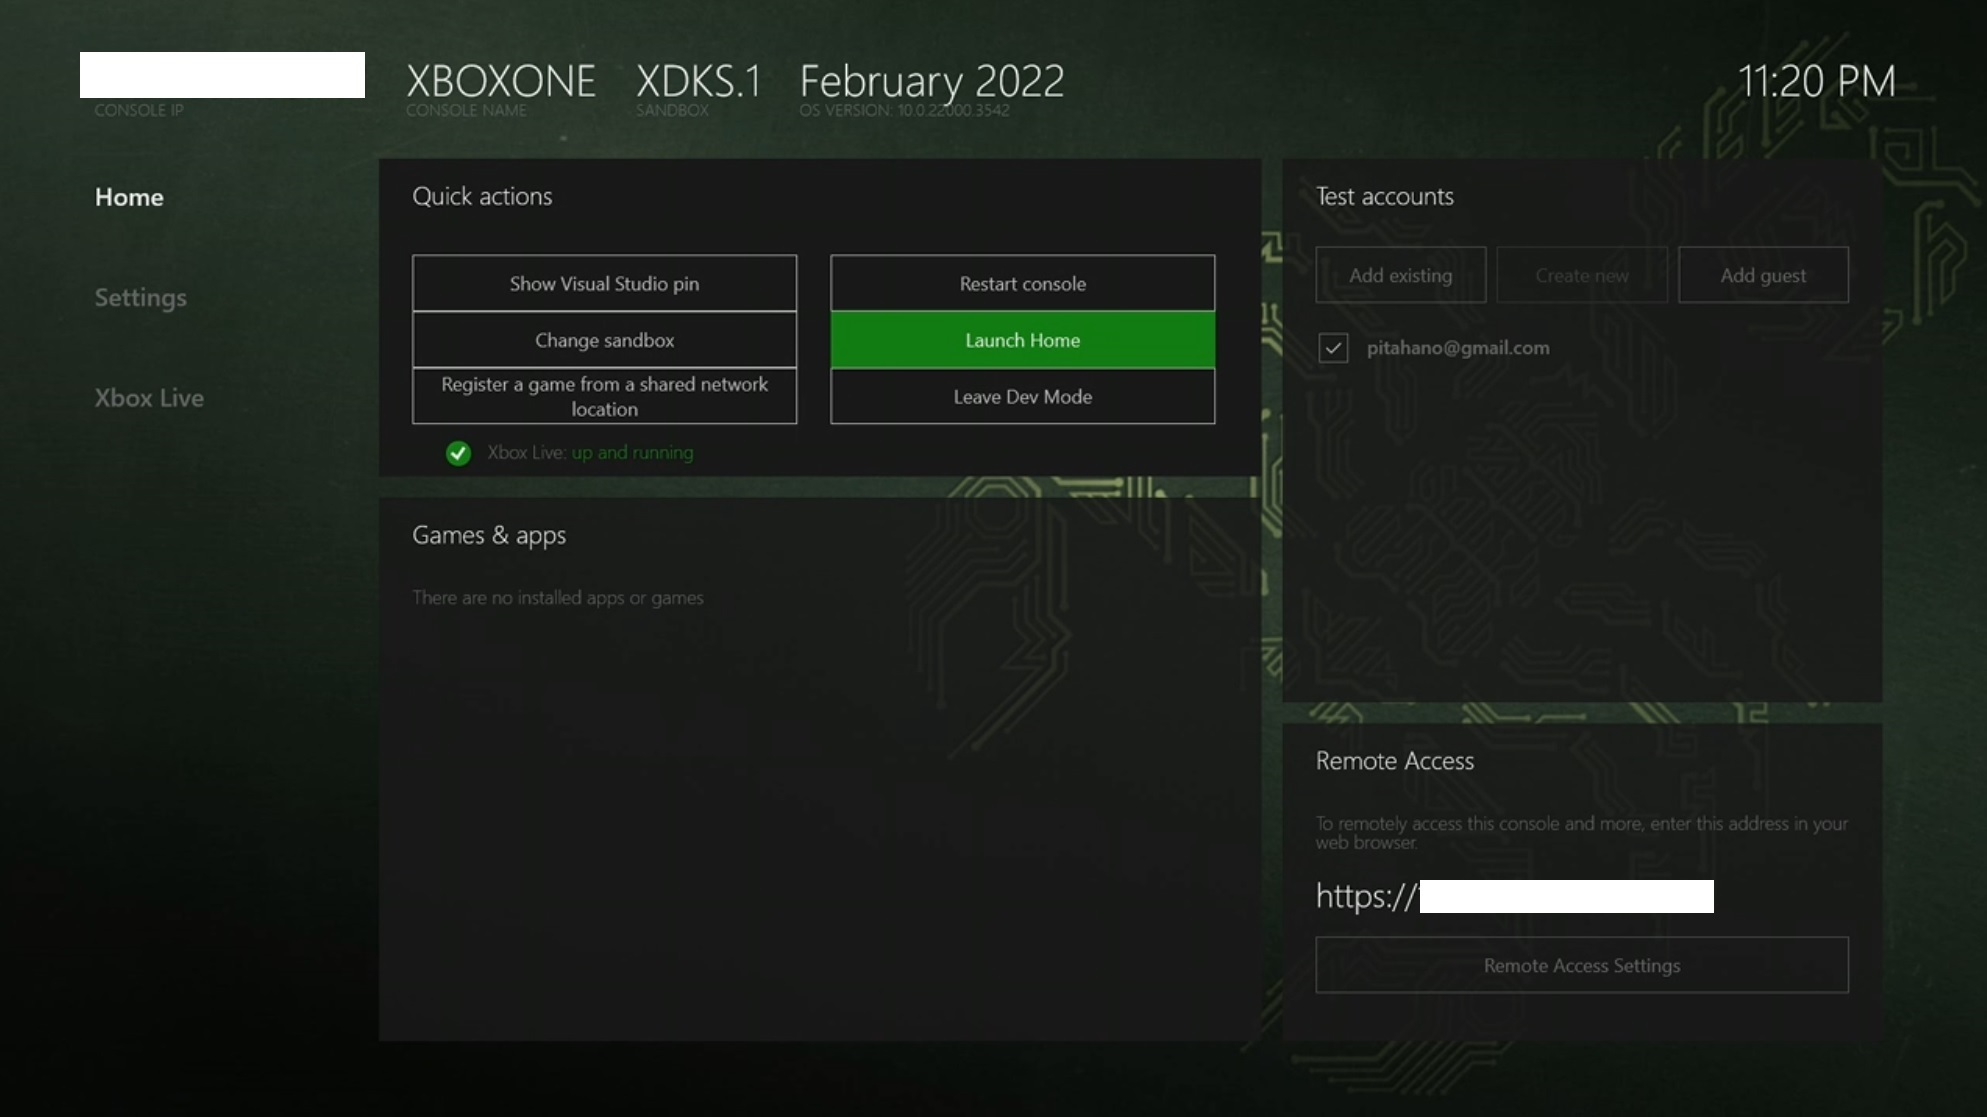Open Remote Access Settings
Screen dimensions: 1987x1117
tap(1581, 965)
